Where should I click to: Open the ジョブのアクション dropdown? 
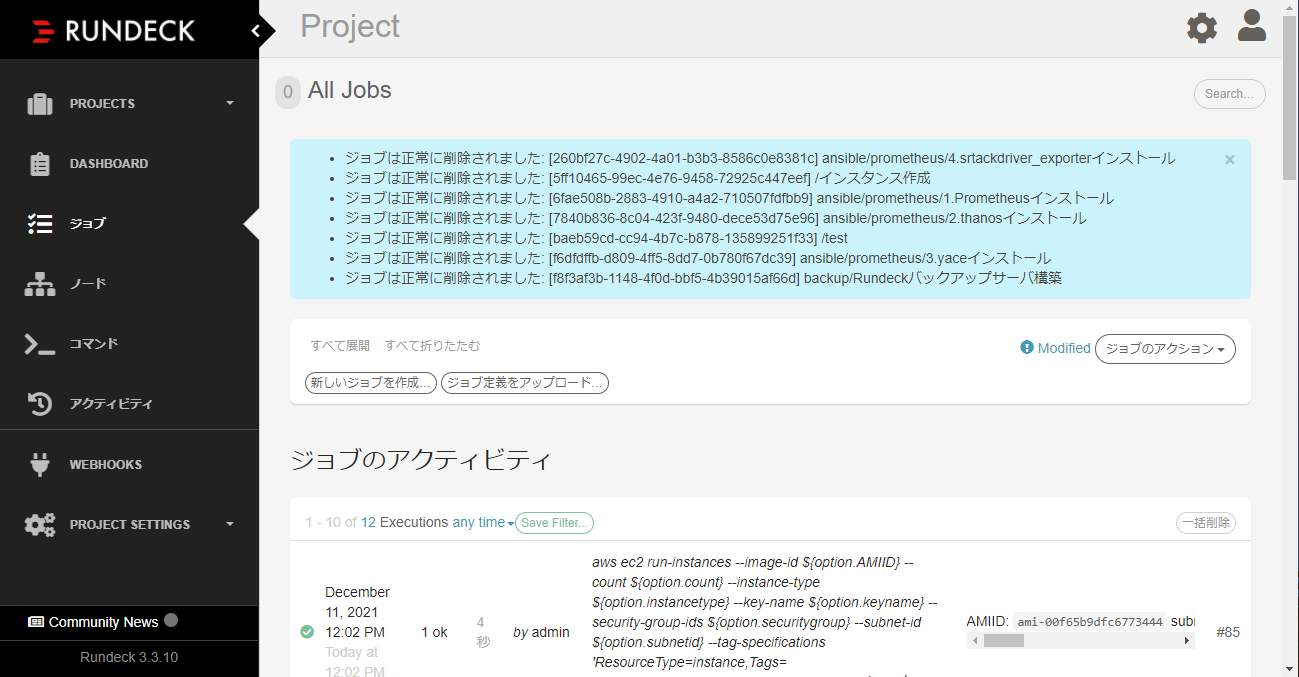click(1165, 349)
